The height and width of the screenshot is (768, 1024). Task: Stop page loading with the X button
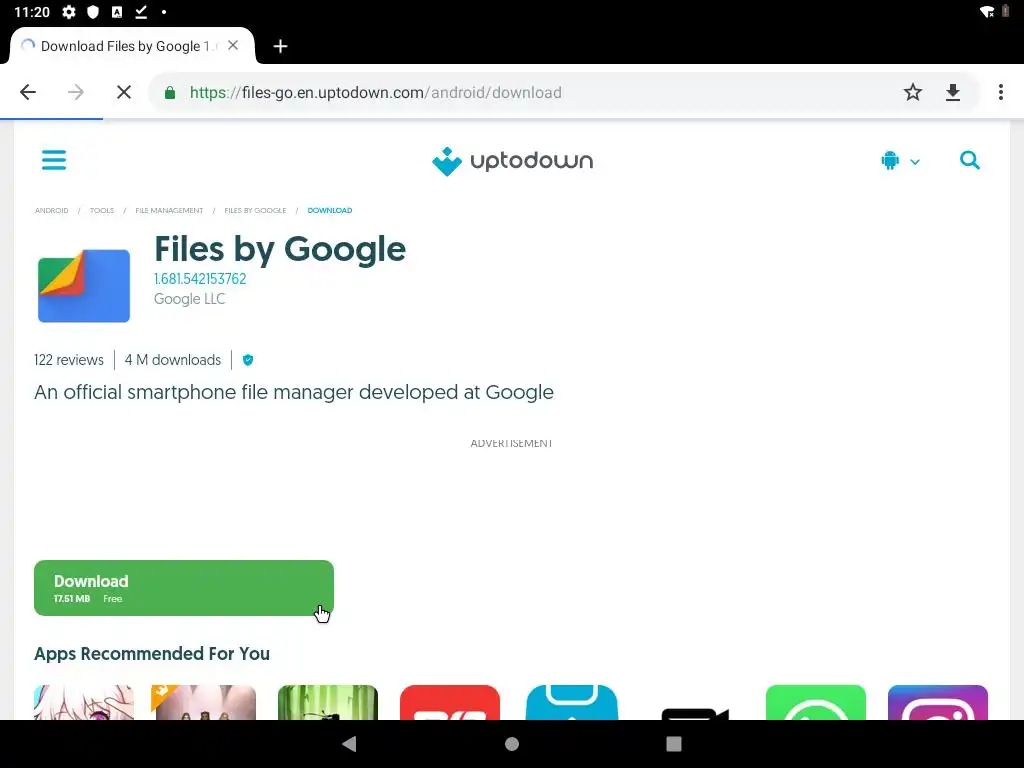click(123, 92)
